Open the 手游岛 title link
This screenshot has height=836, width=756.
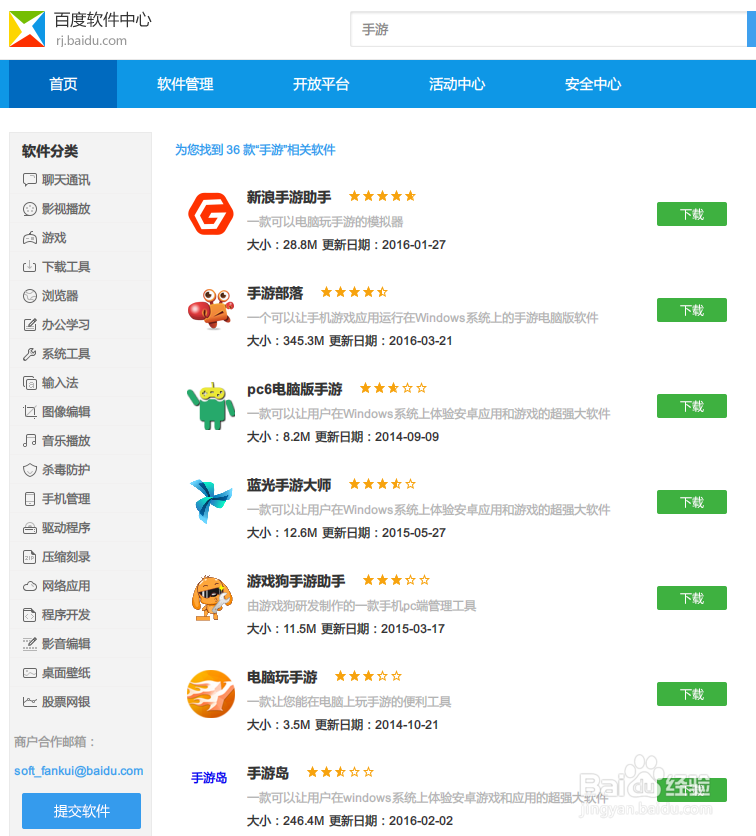click(x=268, y=773)
